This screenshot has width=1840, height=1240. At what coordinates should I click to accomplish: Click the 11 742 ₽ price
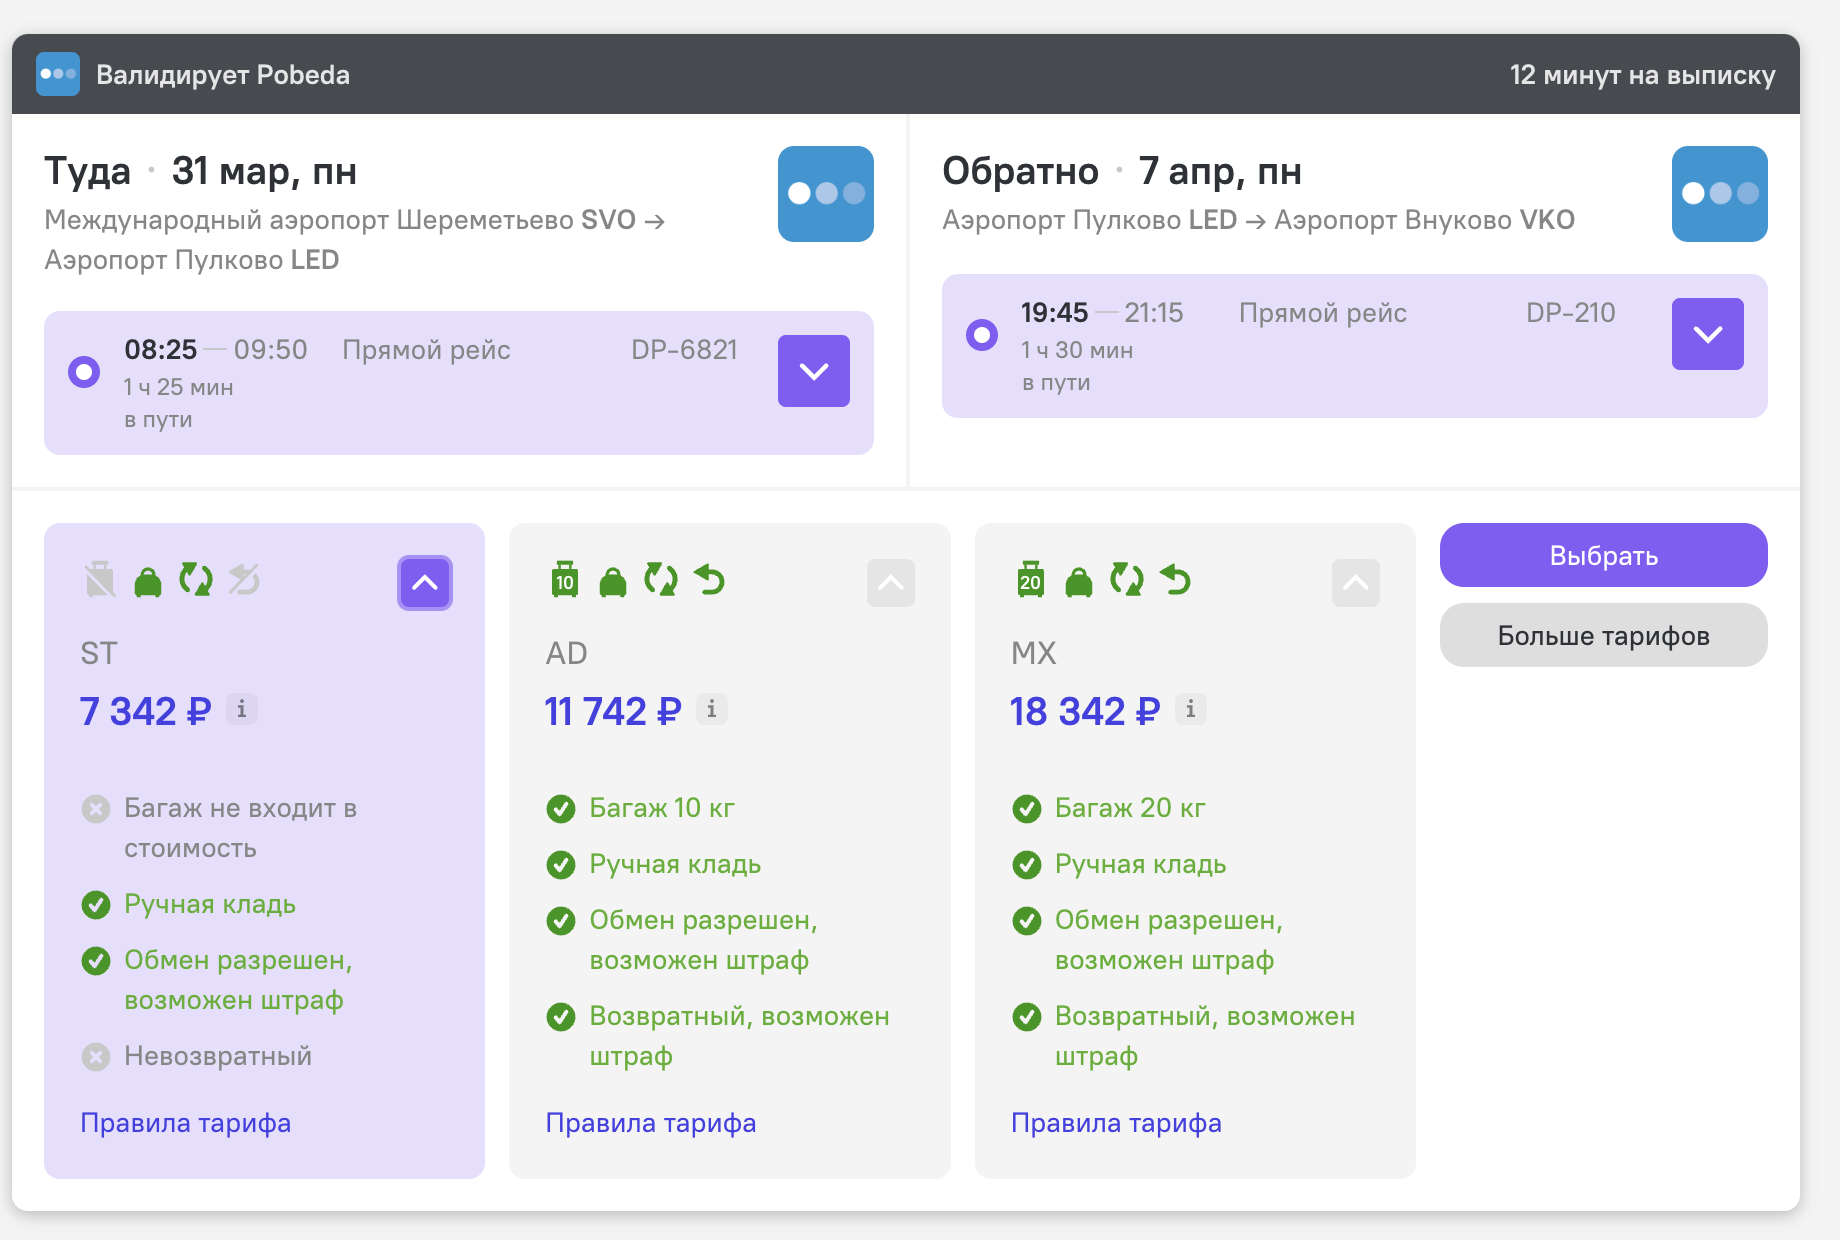(613, 711)
